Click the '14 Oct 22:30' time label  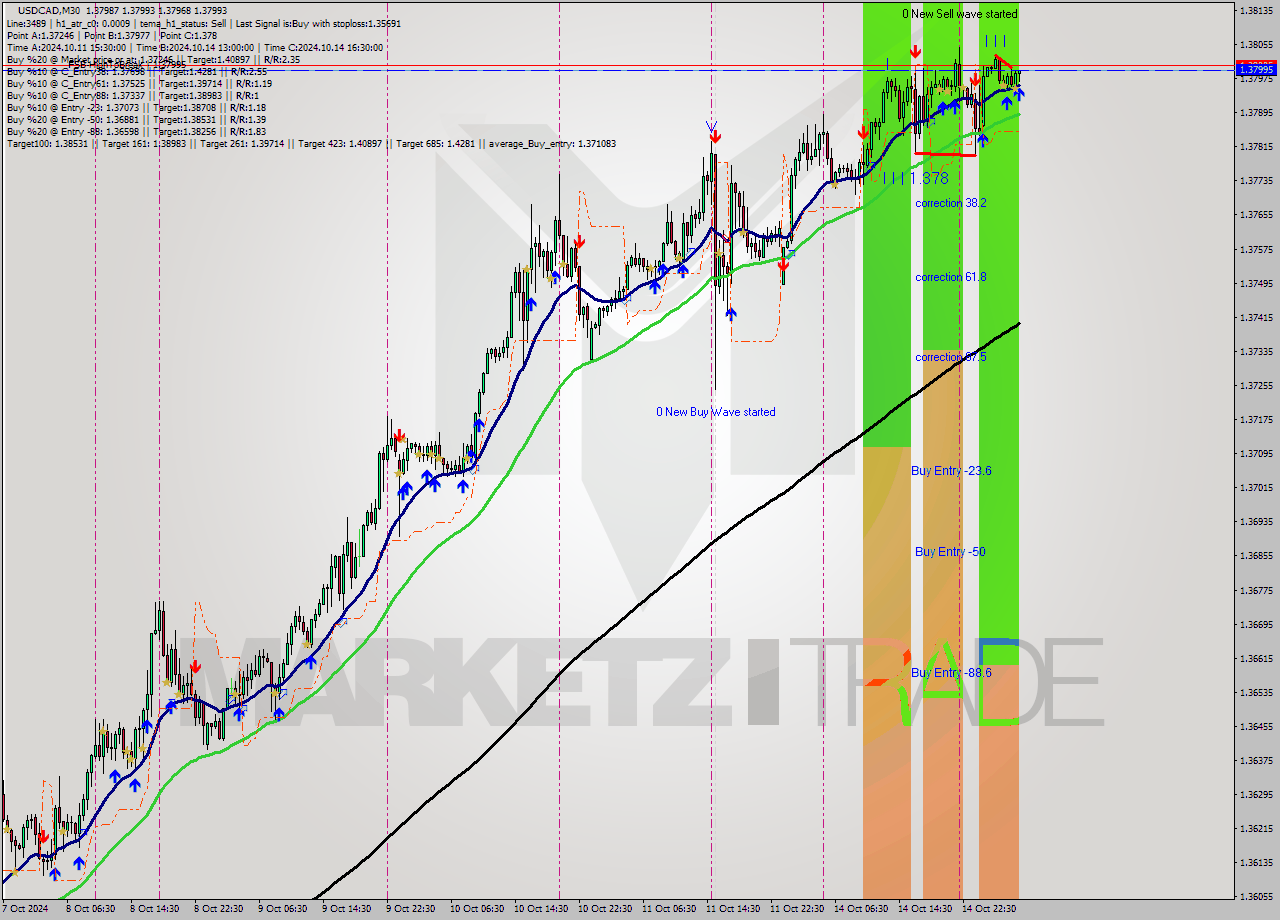[x=989, y=909]
